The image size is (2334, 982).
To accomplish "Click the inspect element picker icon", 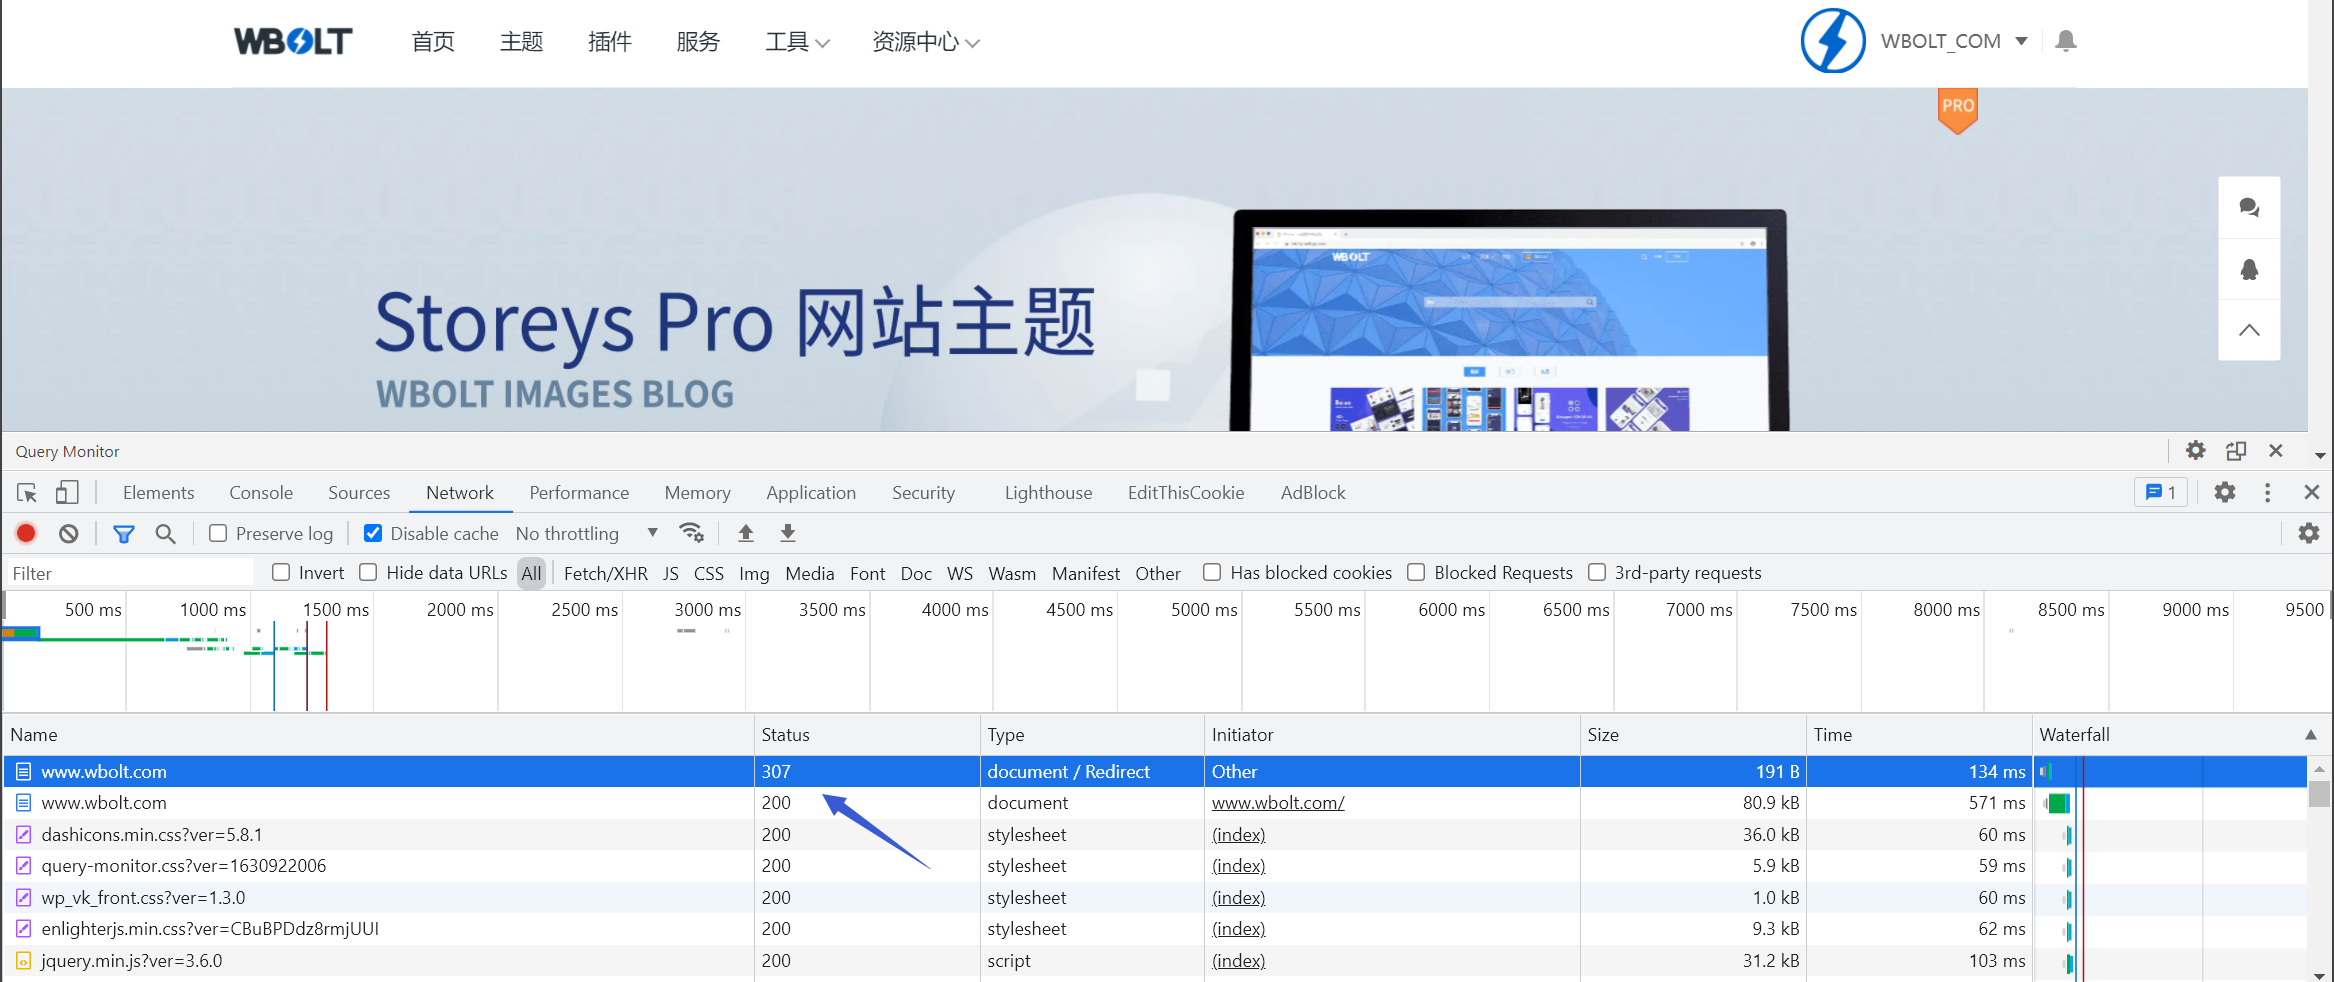I will [x=27, y=493].
